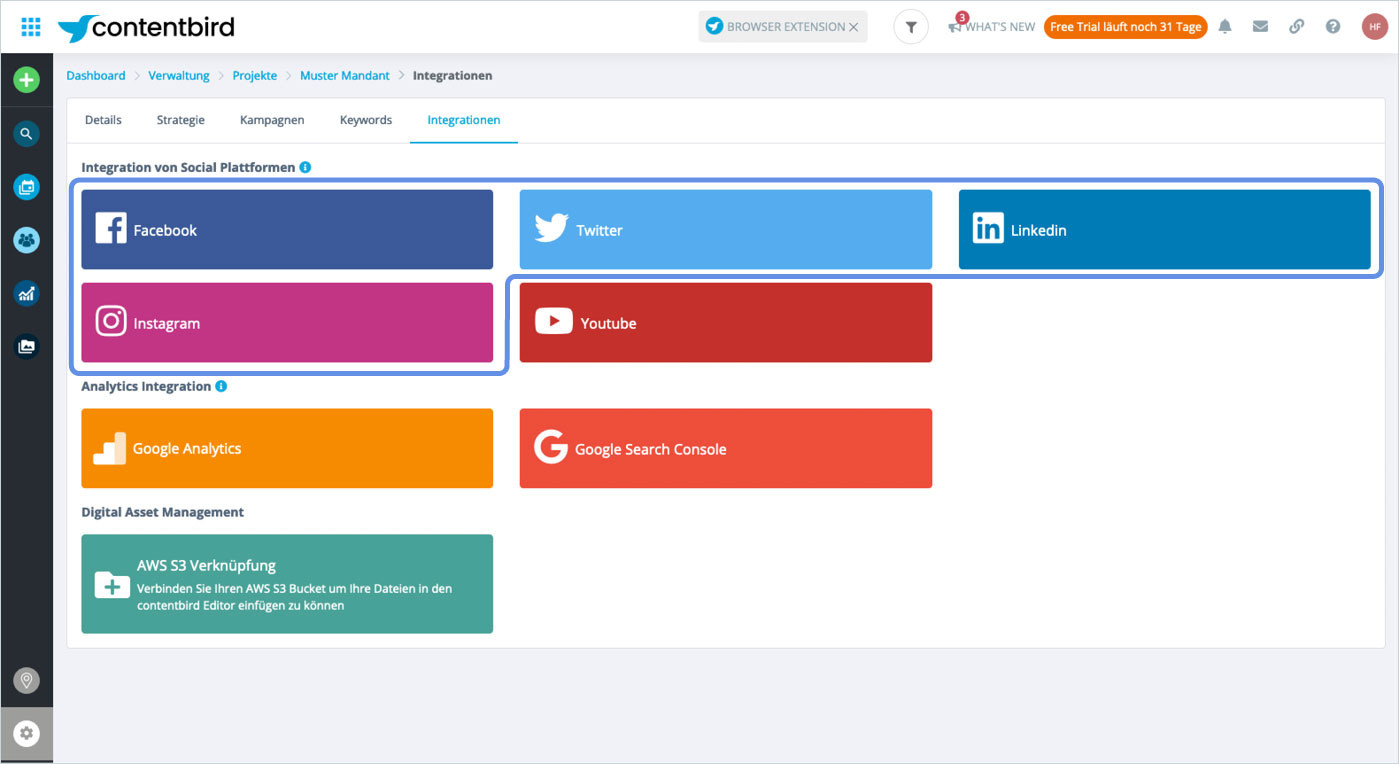
Task: Go to Muster Mandant breadcrumb
Action: click(x=345, y=75)
